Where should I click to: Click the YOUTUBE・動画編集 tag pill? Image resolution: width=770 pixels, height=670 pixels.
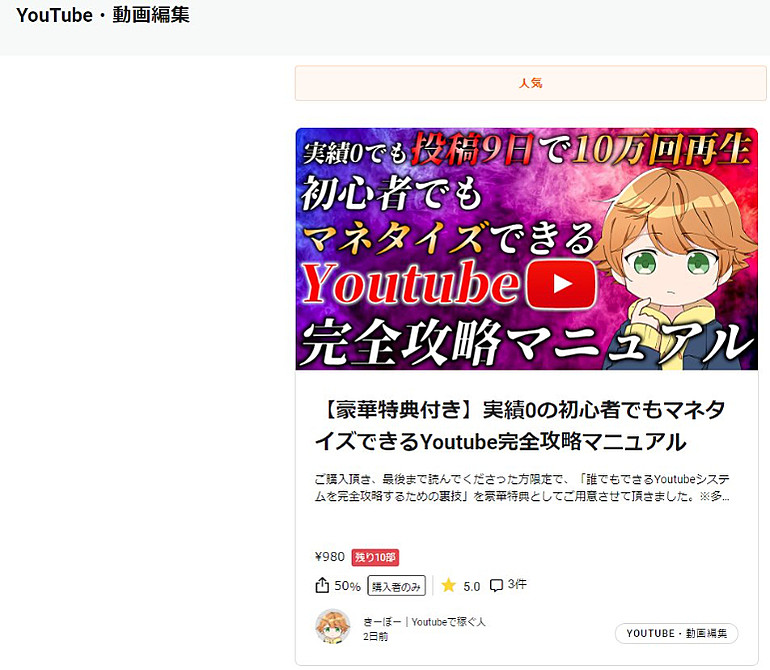click(676, 633)
